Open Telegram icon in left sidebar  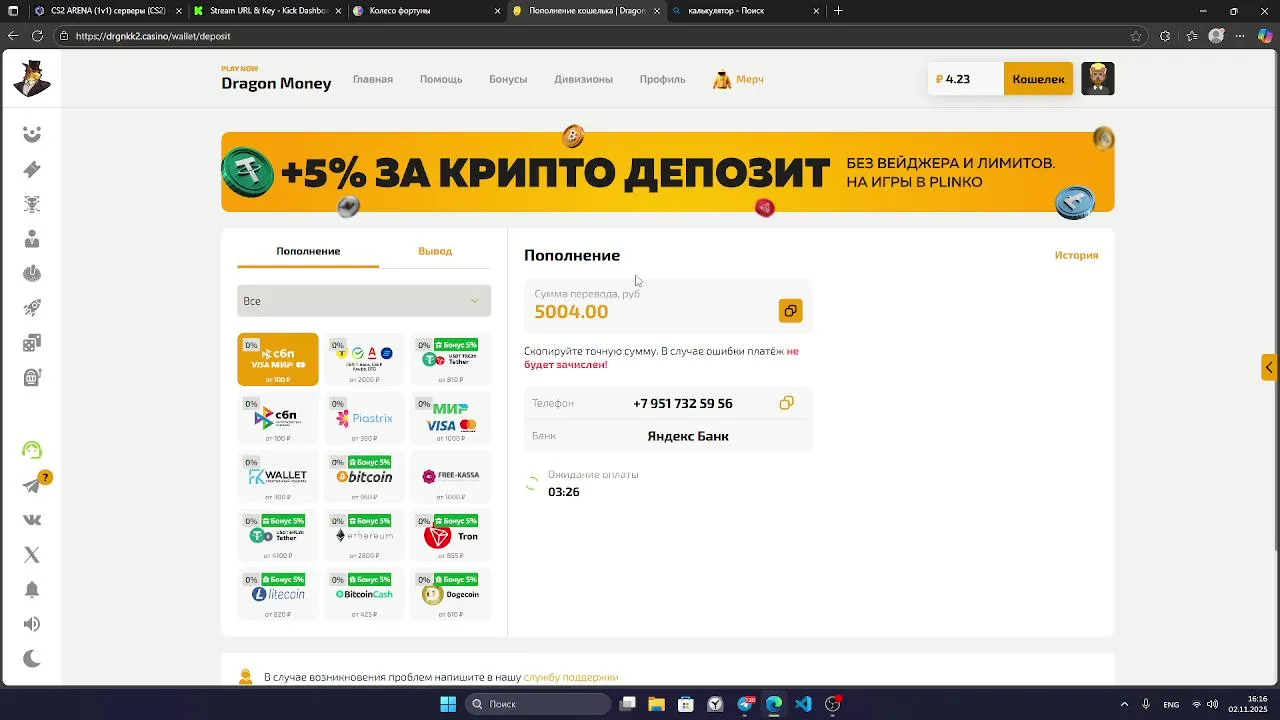click(x=32, y=485)
